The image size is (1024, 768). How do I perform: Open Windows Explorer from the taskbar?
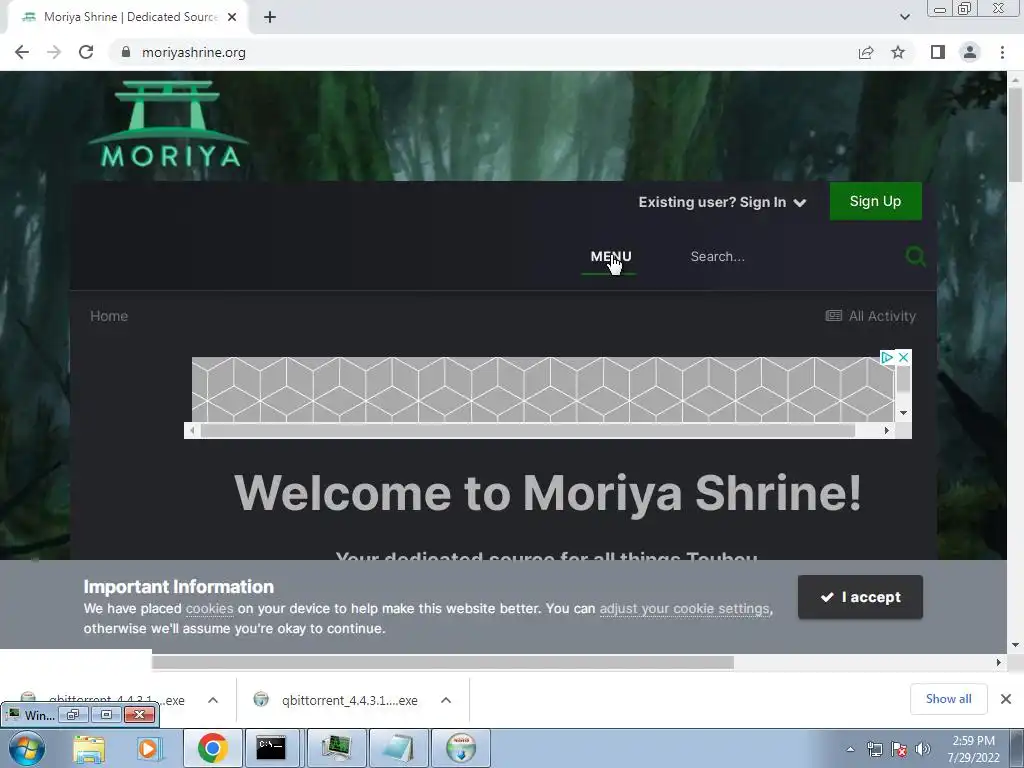coord(89,748)
